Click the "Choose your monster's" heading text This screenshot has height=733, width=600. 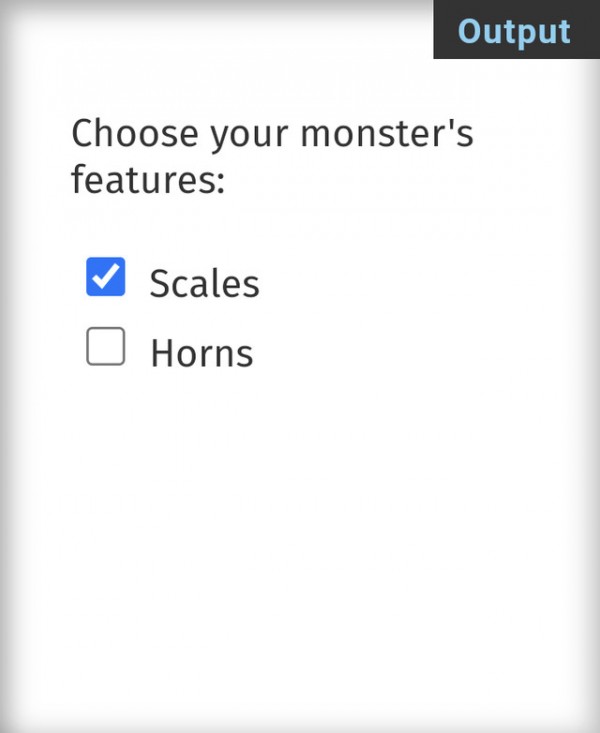click(x=272, y=133)
